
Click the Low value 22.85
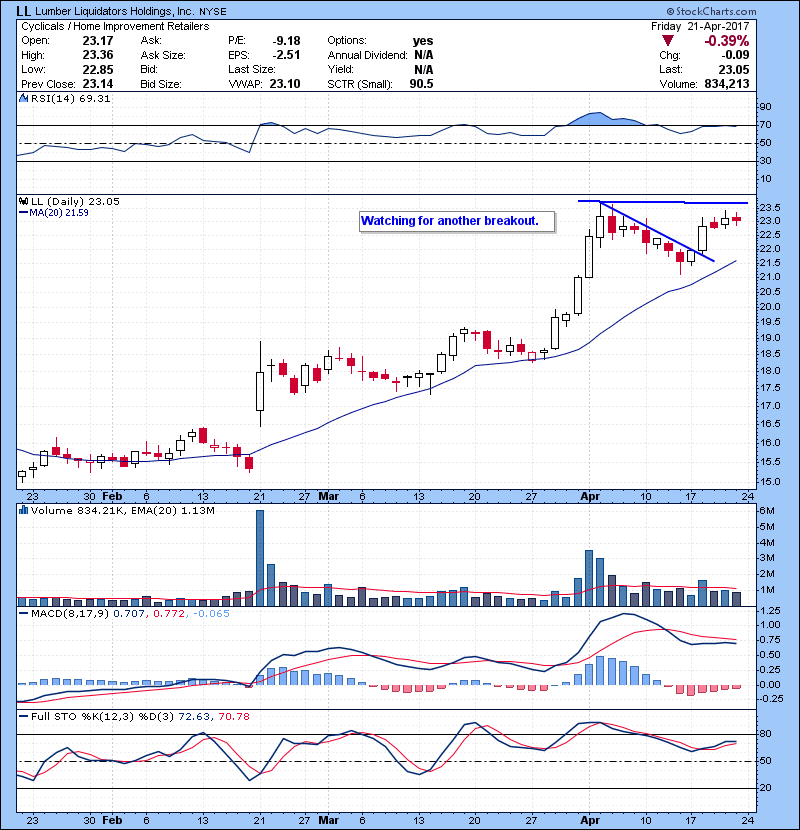point(98,69)
